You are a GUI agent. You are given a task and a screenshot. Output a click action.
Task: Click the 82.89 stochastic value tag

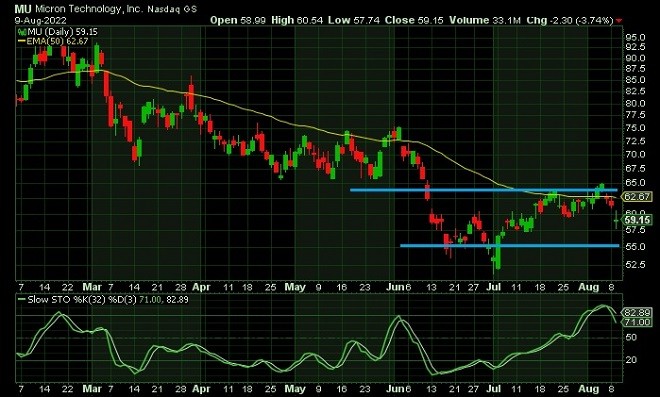point(636,313)
